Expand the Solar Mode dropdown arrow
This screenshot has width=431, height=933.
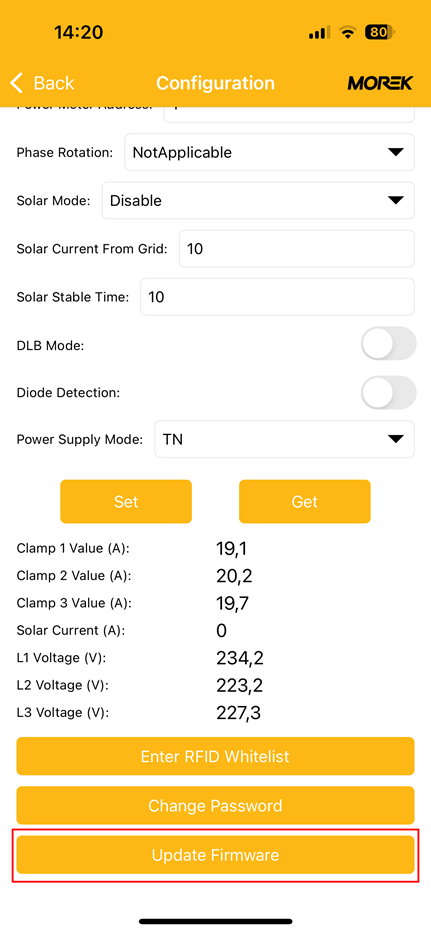point(395,201)
